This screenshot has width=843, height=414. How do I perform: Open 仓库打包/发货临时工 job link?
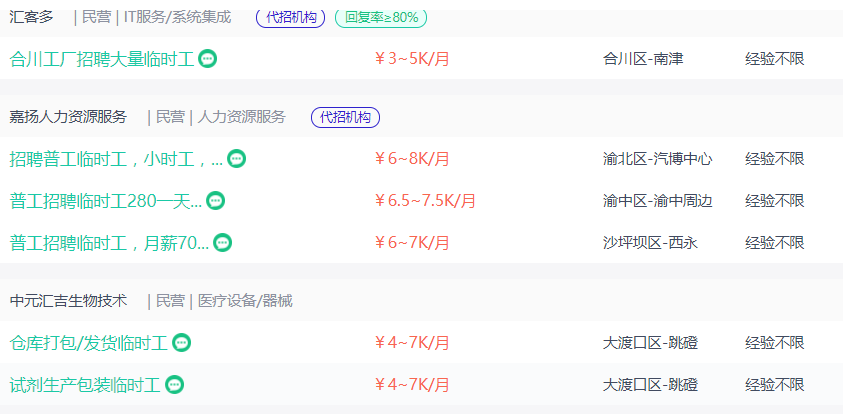pyautogui.click(x=89, y=343)
